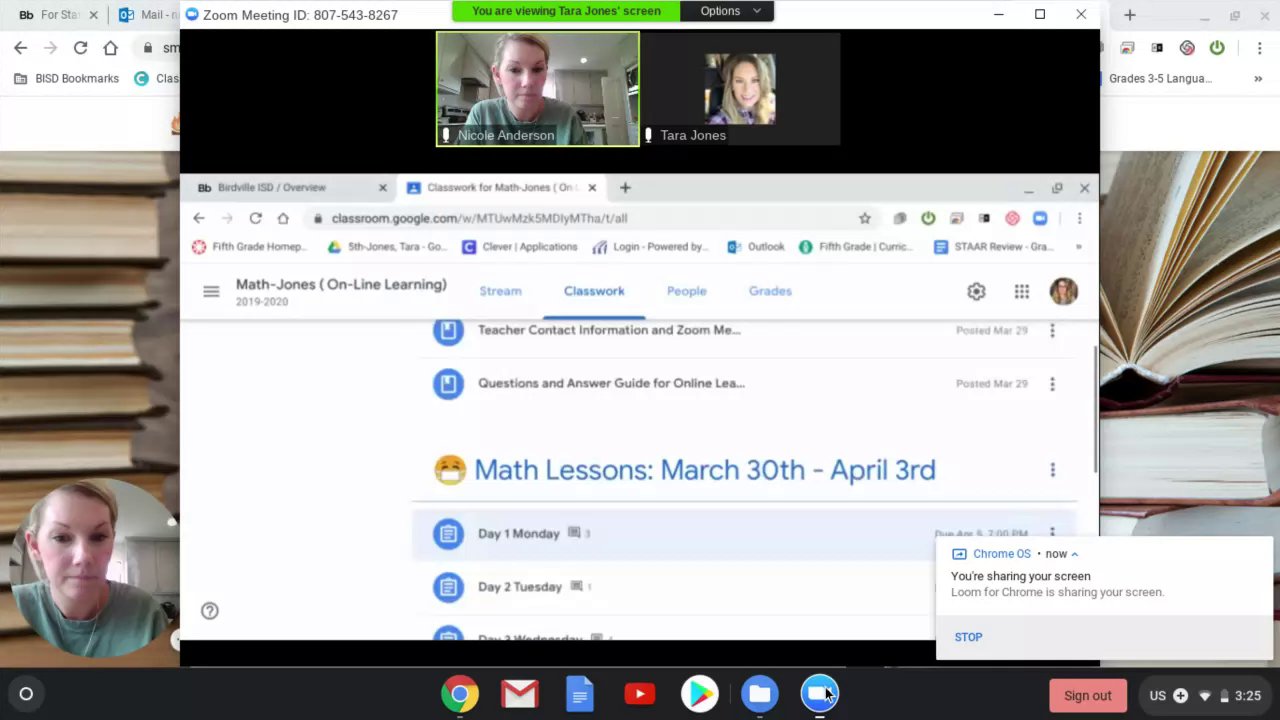This screenshot has width=1280, height=720.
Task: Click home in background Chrome window
Action: point(110,48)
